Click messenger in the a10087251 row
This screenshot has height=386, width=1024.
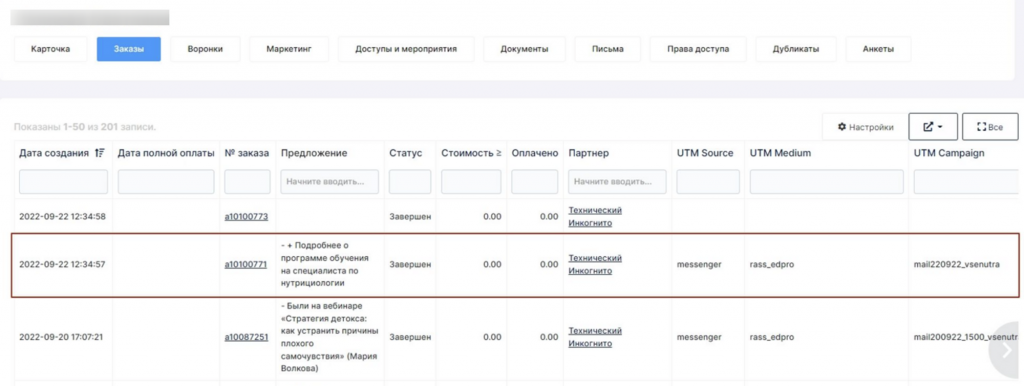point(699,338)
